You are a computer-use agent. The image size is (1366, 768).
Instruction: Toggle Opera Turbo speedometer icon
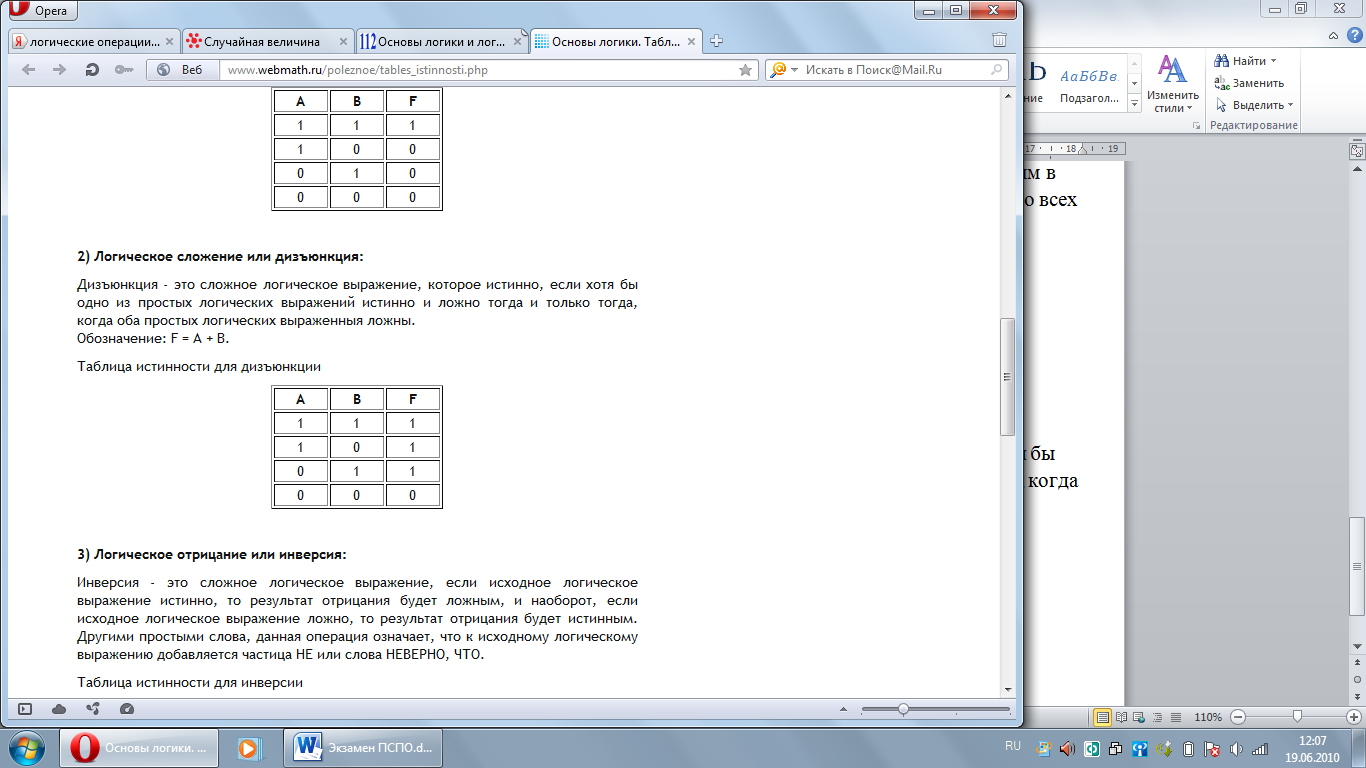(126, 709)
